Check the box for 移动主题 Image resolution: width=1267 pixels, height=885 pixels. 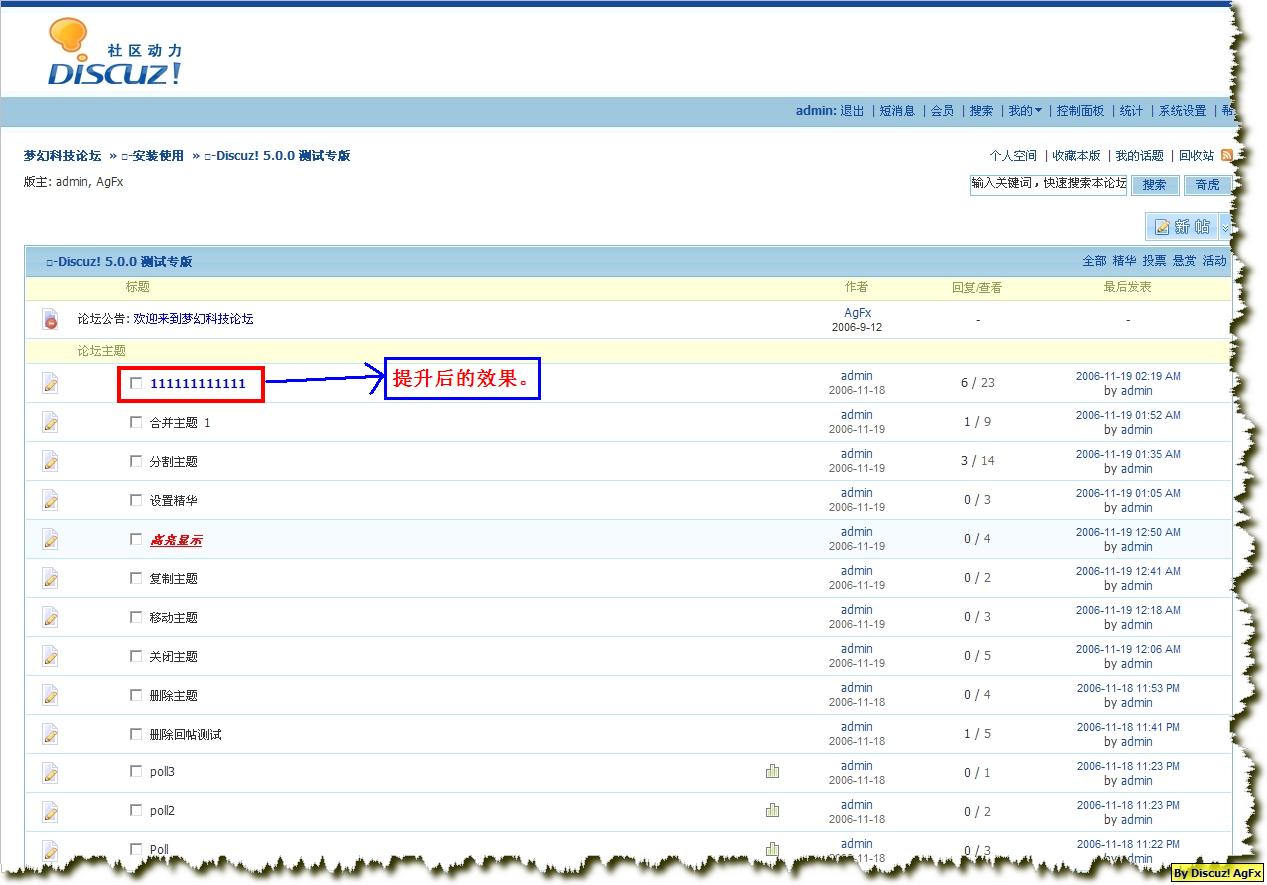click(x=136, y=616)
